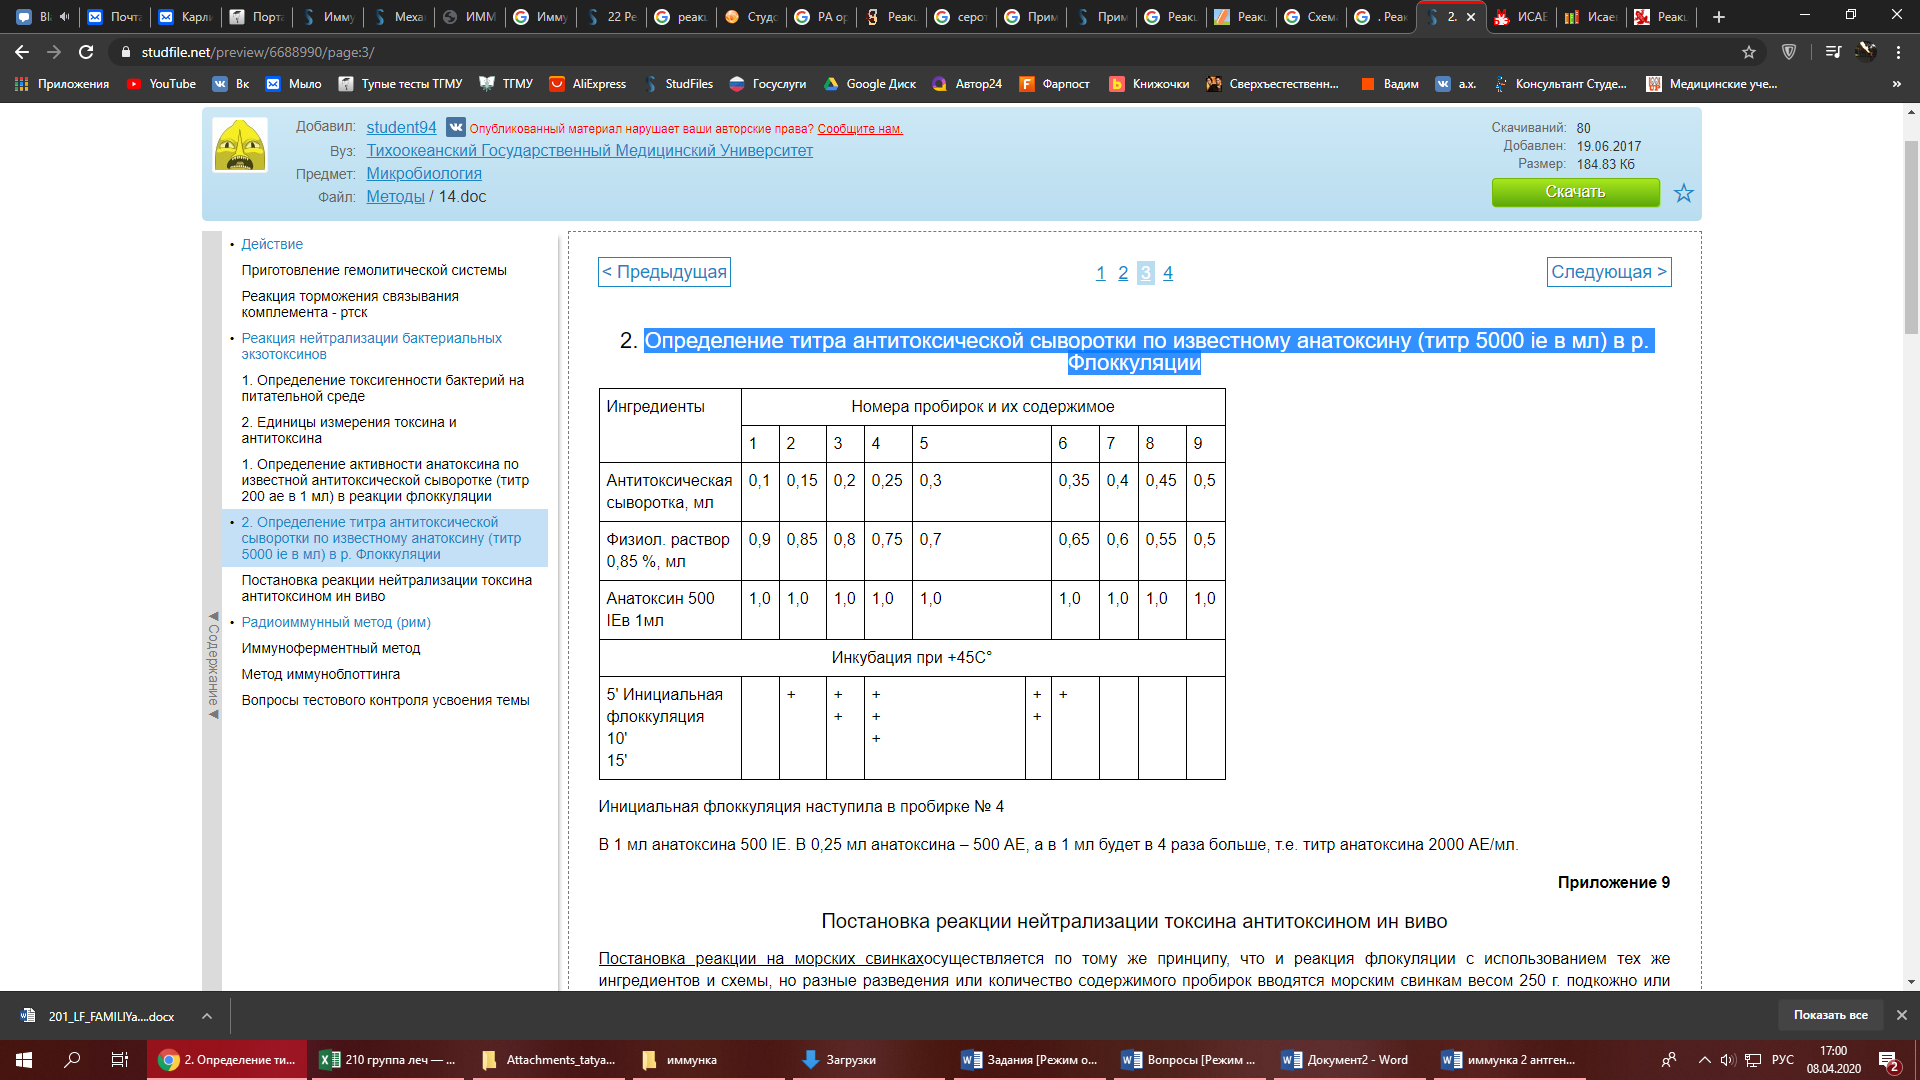Image resolution: width=1920 pixels, height=1080 pixels.
Task: Reload the page with the refresh icon
Action: coord(86,52)
